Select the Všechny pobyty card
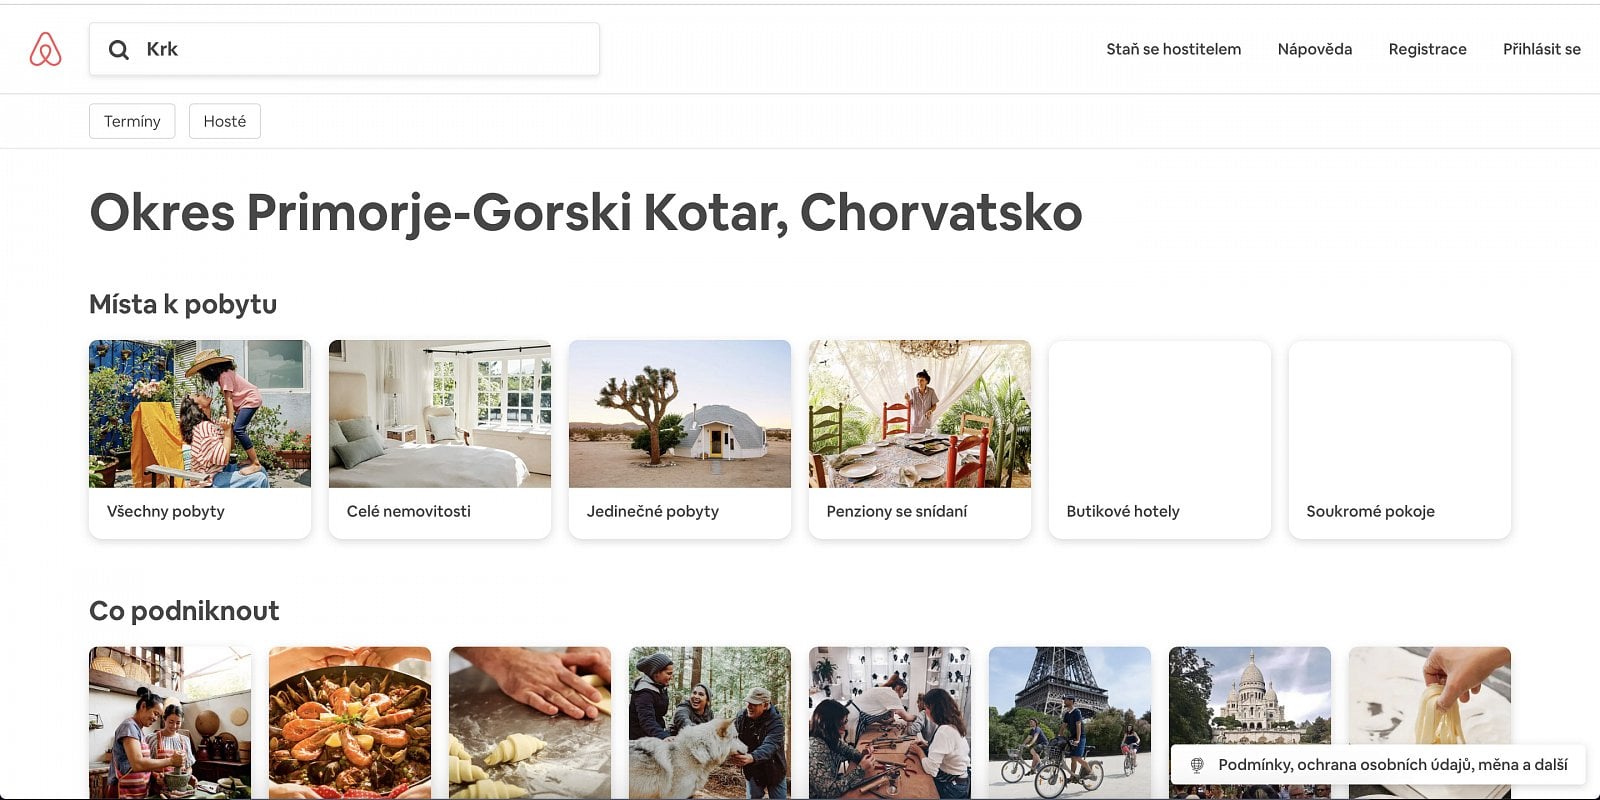Image resolution: width=1600 pixels, height=800 pixels. pyautogui.click(x=200, y=439)
